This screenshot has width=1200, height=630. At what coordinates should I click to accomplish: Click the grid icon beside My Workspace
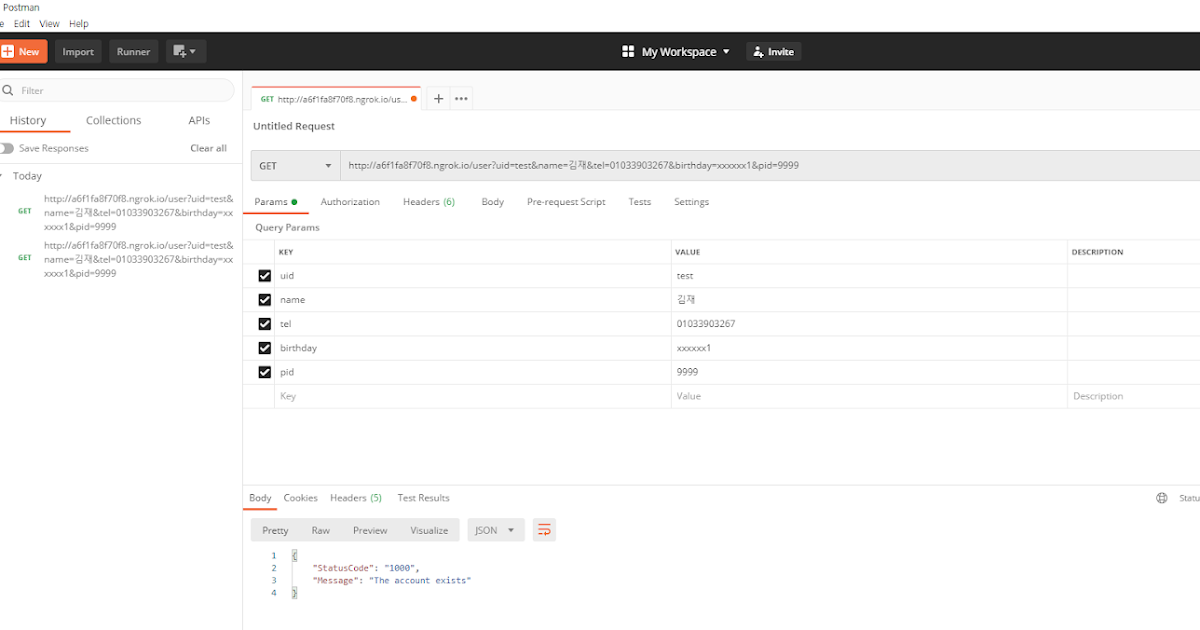point(629,51)
